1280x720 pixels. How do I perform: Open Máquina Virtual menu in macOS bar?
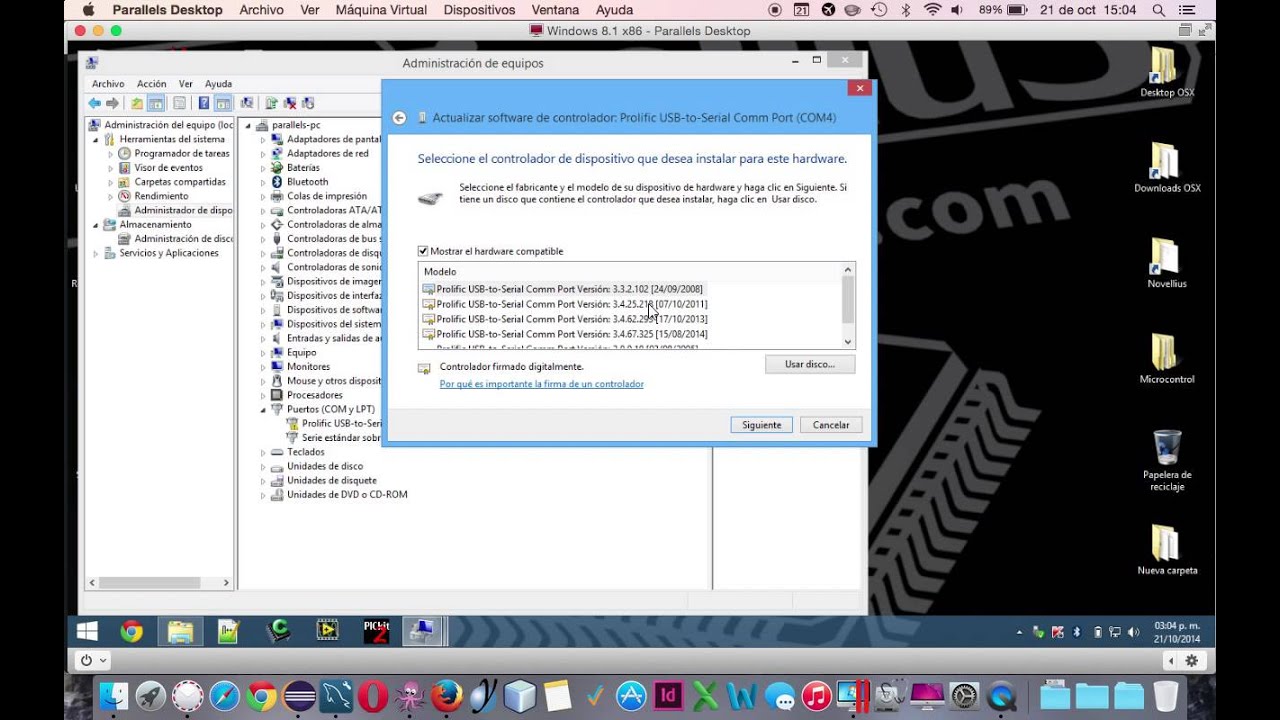pos(381,10)
